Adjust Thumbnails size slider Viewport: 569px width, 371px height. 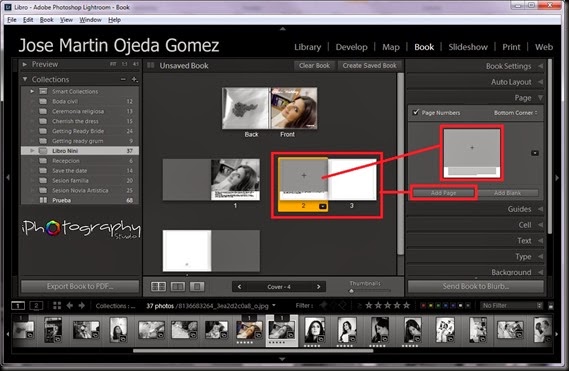(x=351, y=291)
